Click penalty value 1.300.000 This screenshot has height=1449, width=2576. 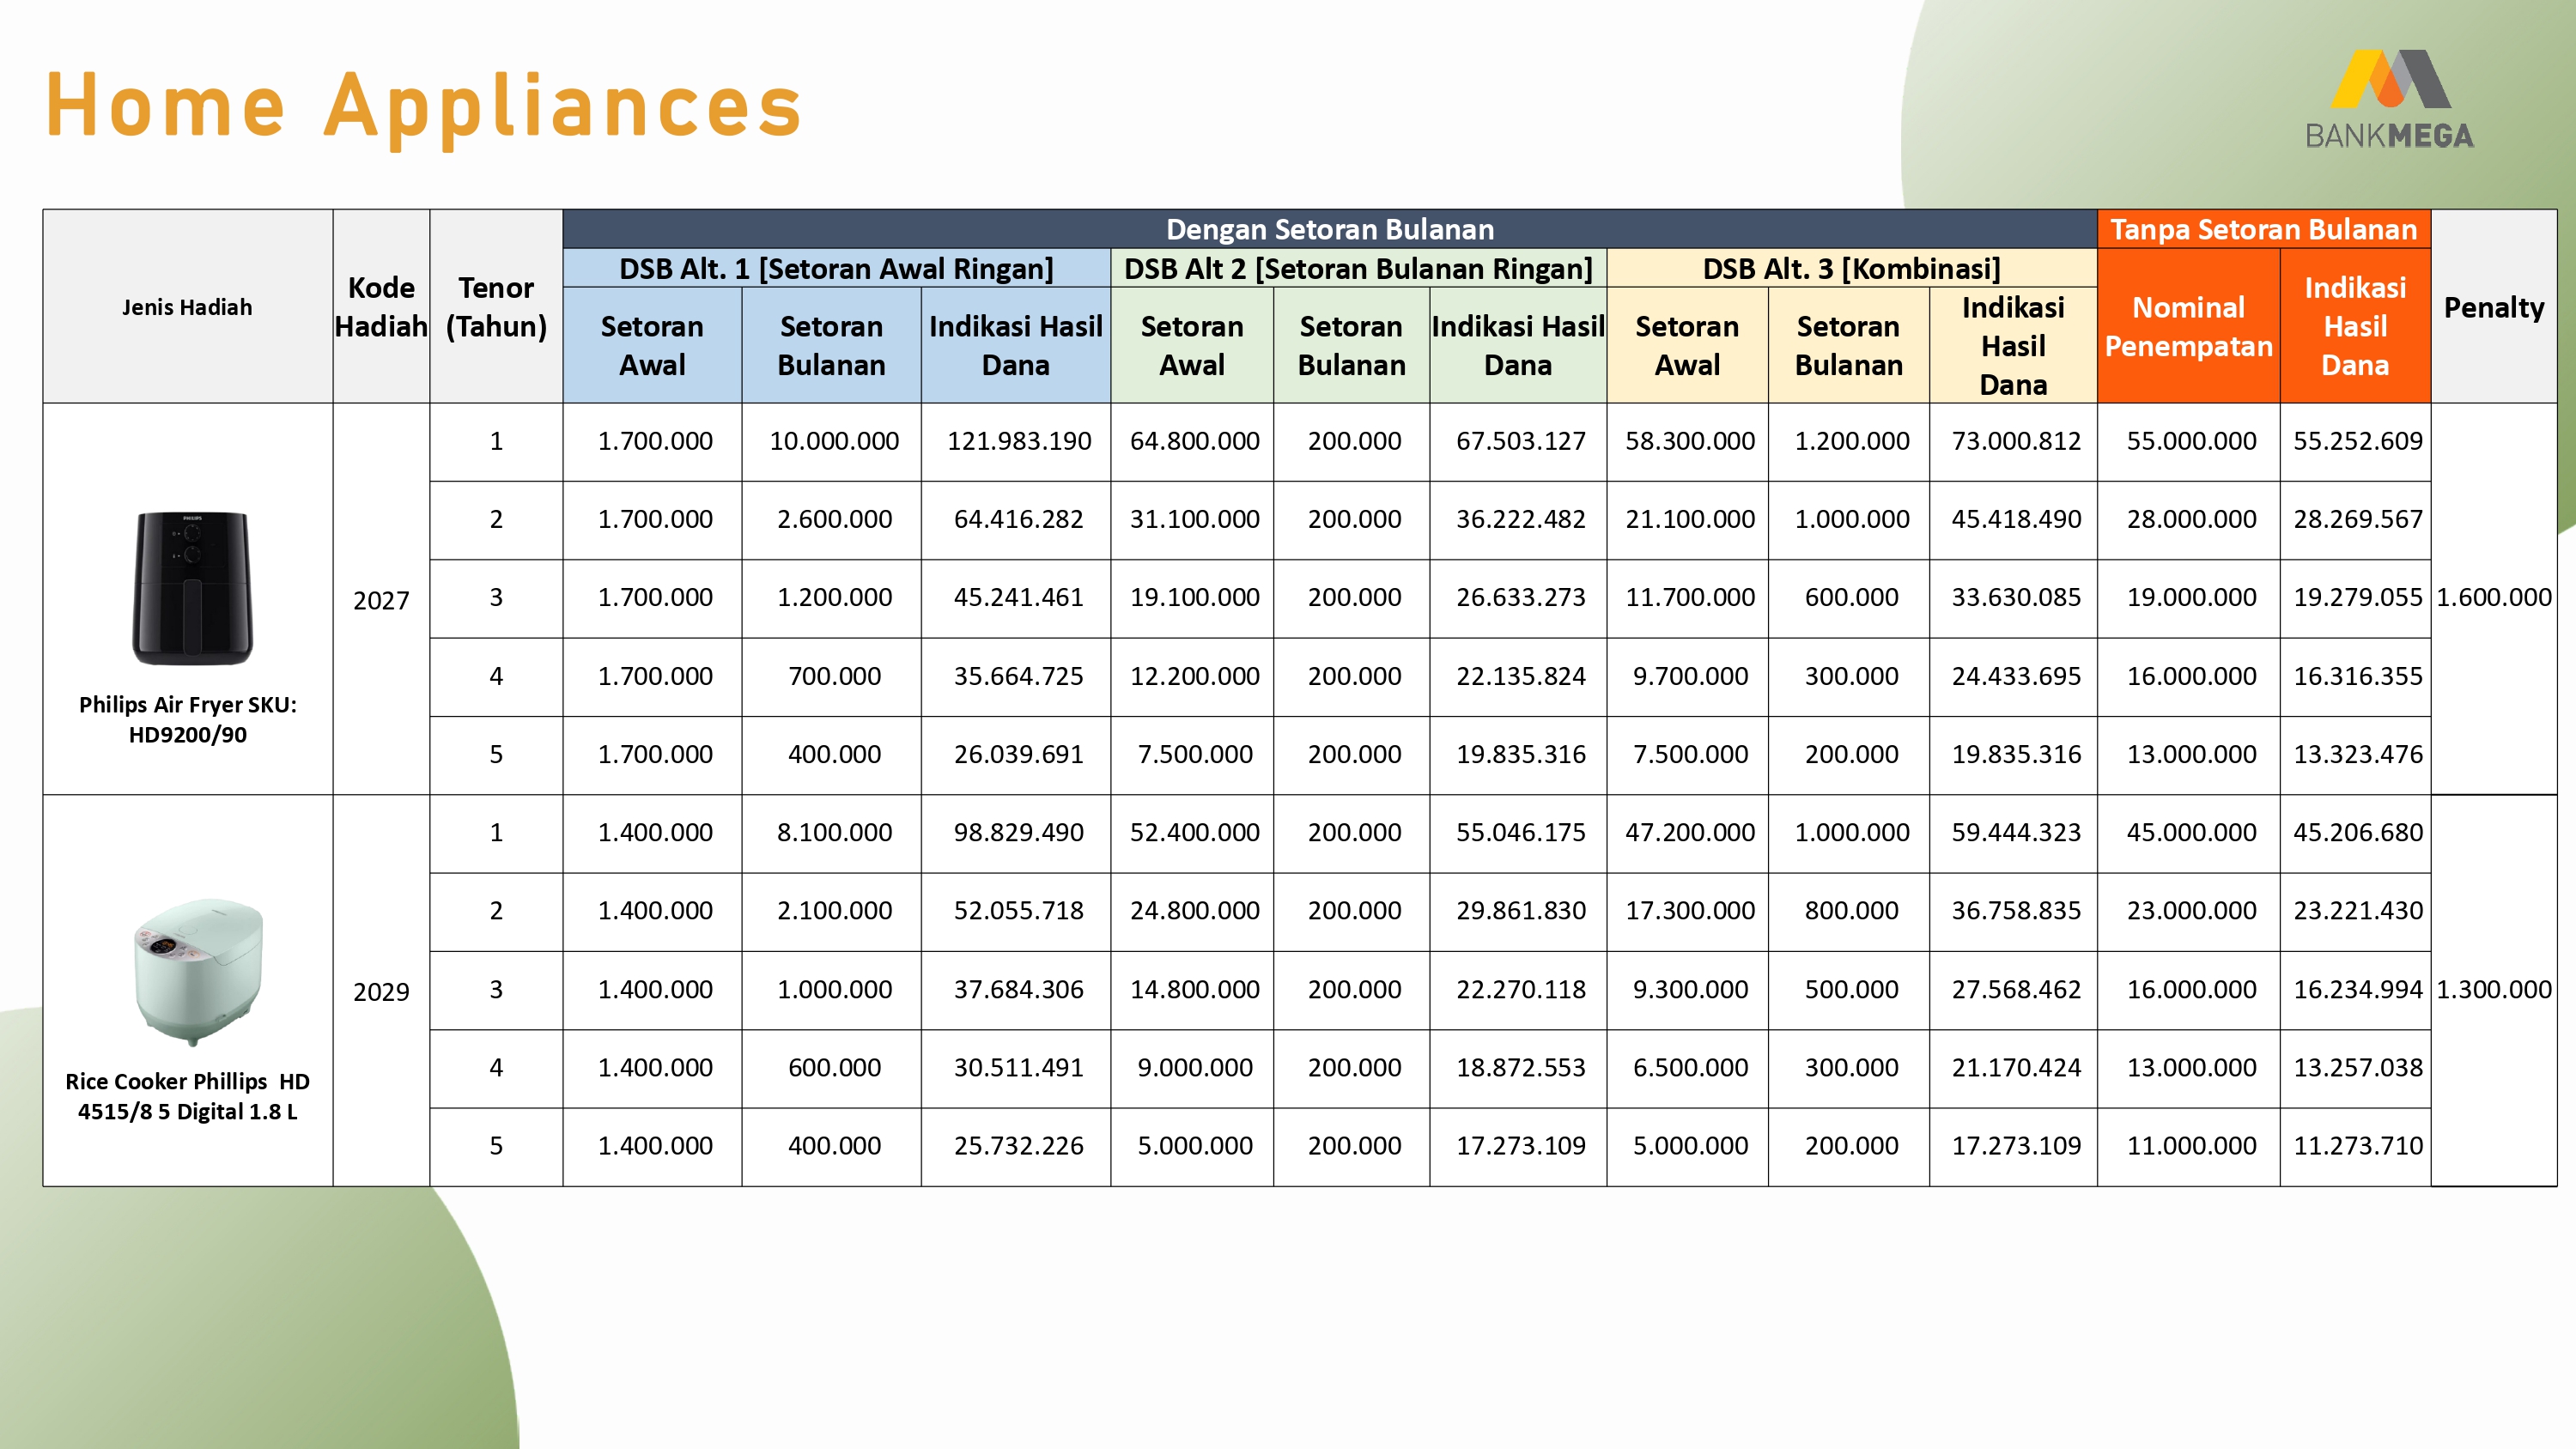tap(2493, 989)
